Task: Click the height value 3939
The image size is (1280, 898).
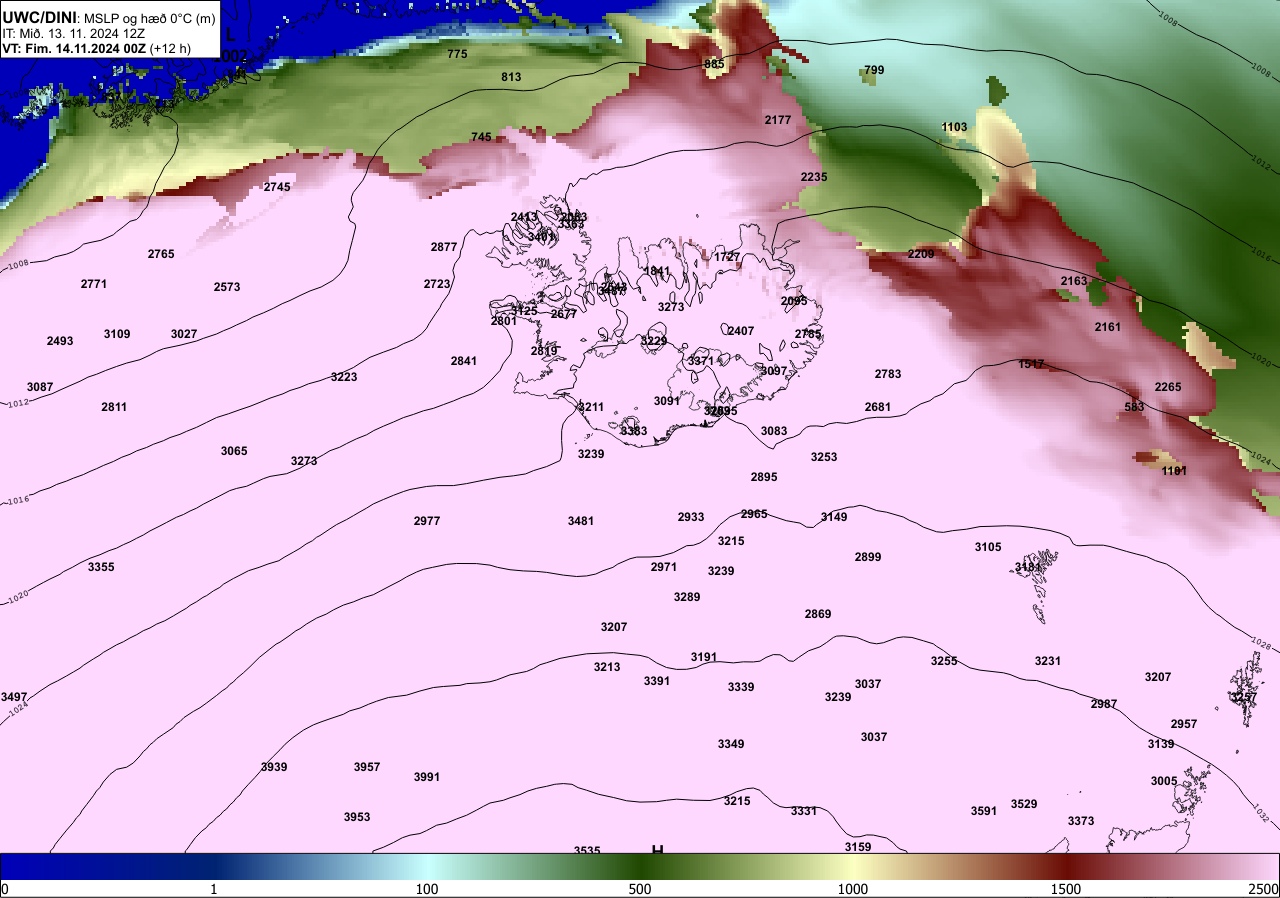Action: tap(274, 767)
